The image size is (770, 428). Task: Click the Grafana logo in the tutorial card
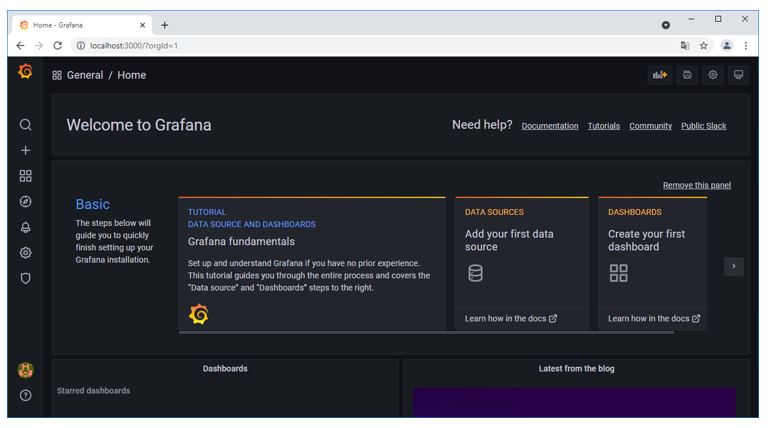coord(198,314)
